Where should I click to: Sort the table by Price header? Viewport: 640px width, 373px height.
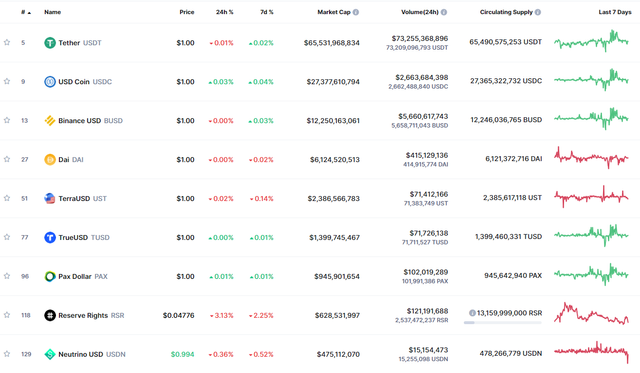point(187,12)
